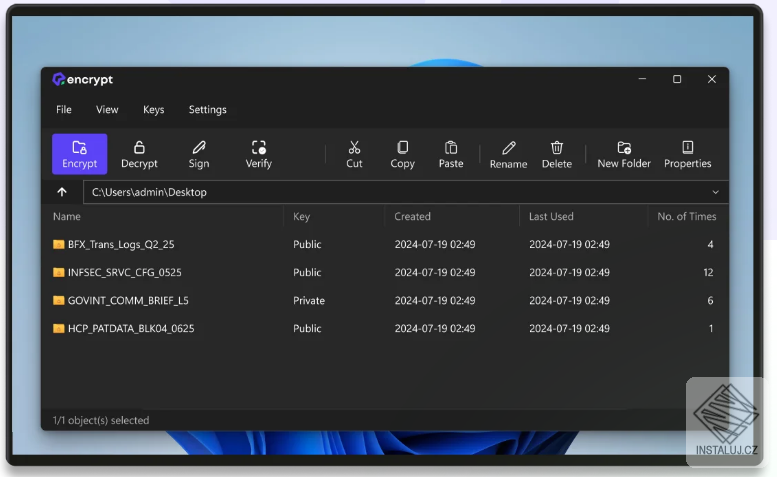This screenshot has width=777, height=477.
Task: Select the BFX_Trans_Logs_Q2_25 folder name
Action: [x=121, y=244]
